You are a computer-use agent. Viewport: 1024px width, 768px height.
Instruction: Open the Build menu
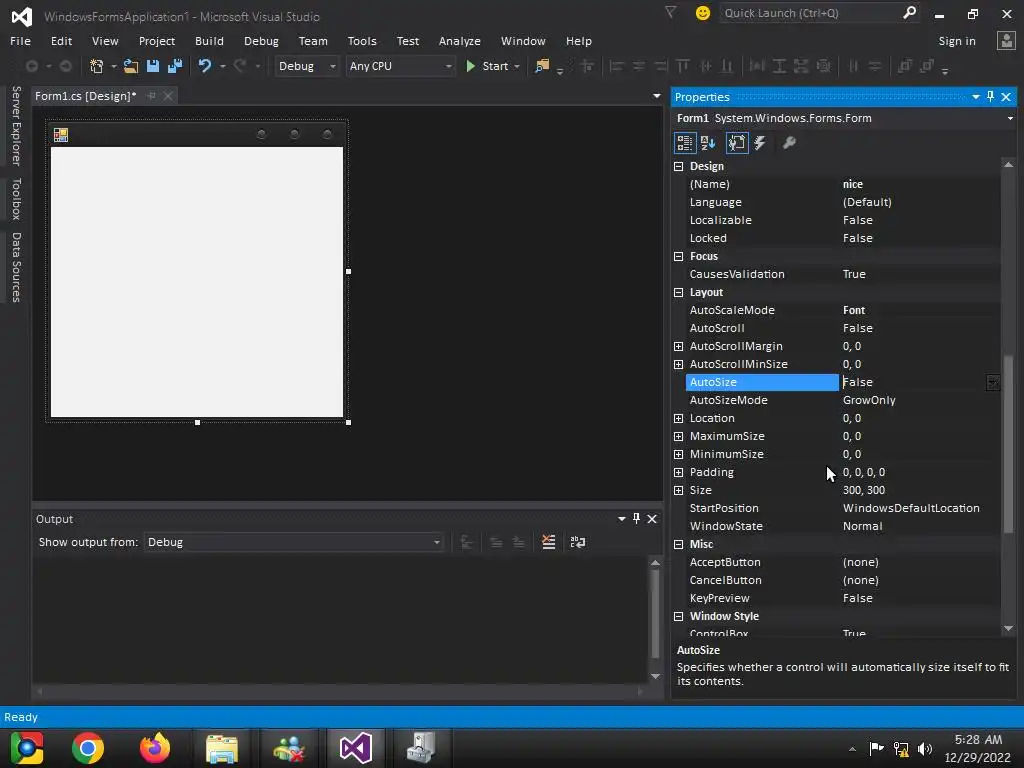pos(209,40)
